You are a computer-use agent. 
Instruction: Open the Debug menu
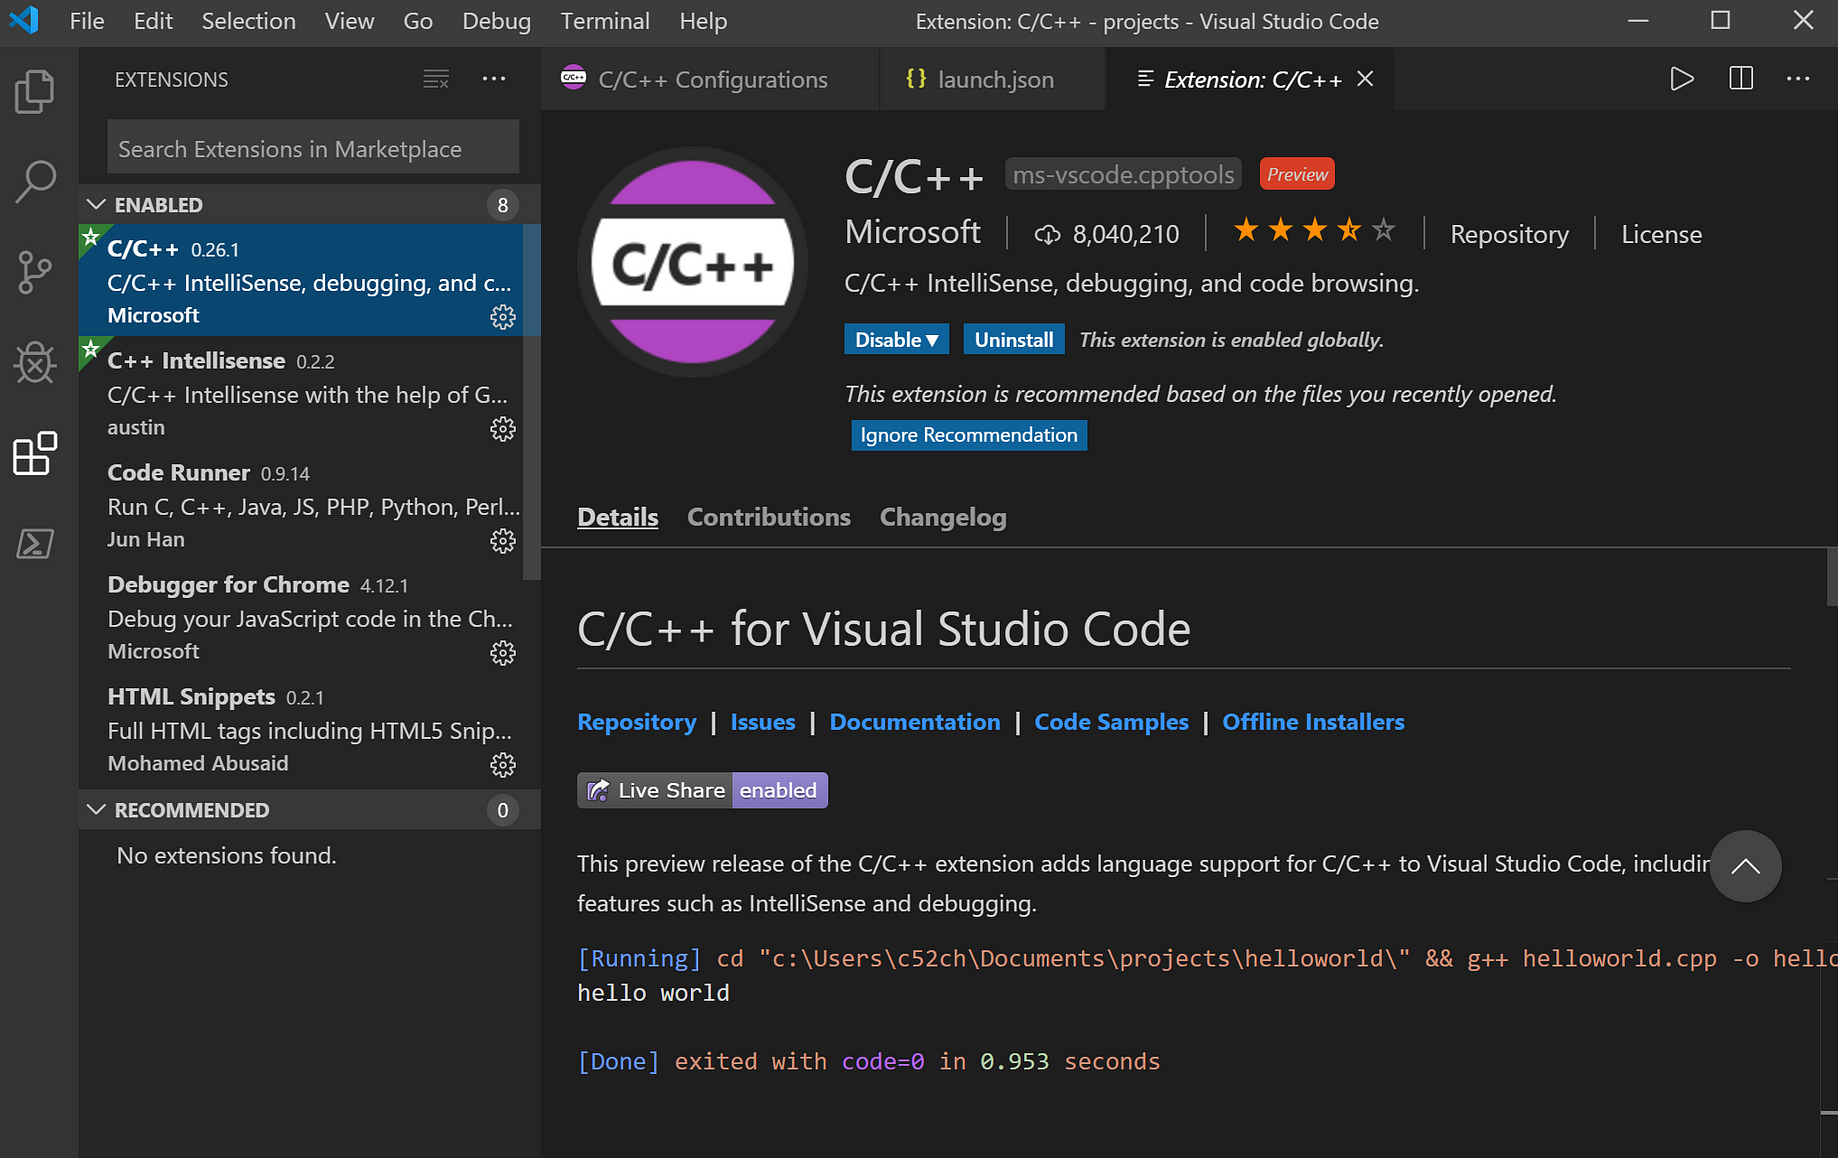496,21
